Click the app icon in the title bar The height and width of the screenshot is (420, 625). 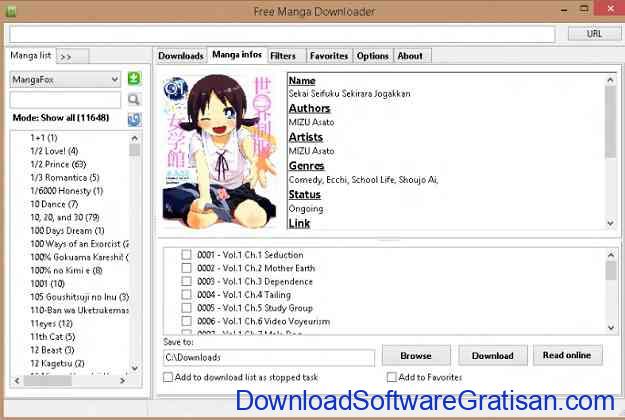click(11, 11)
